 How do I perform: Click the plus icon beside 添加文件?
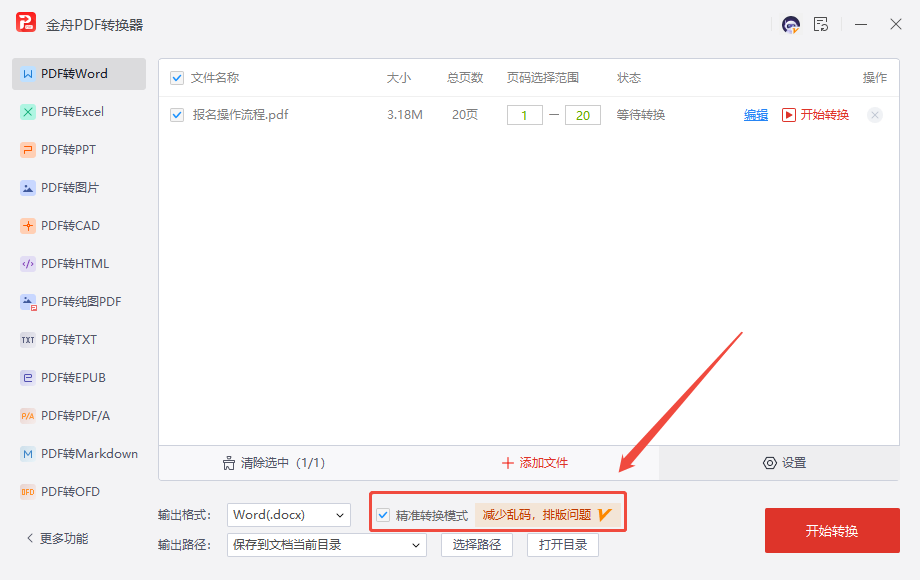[x=508, y=463]
